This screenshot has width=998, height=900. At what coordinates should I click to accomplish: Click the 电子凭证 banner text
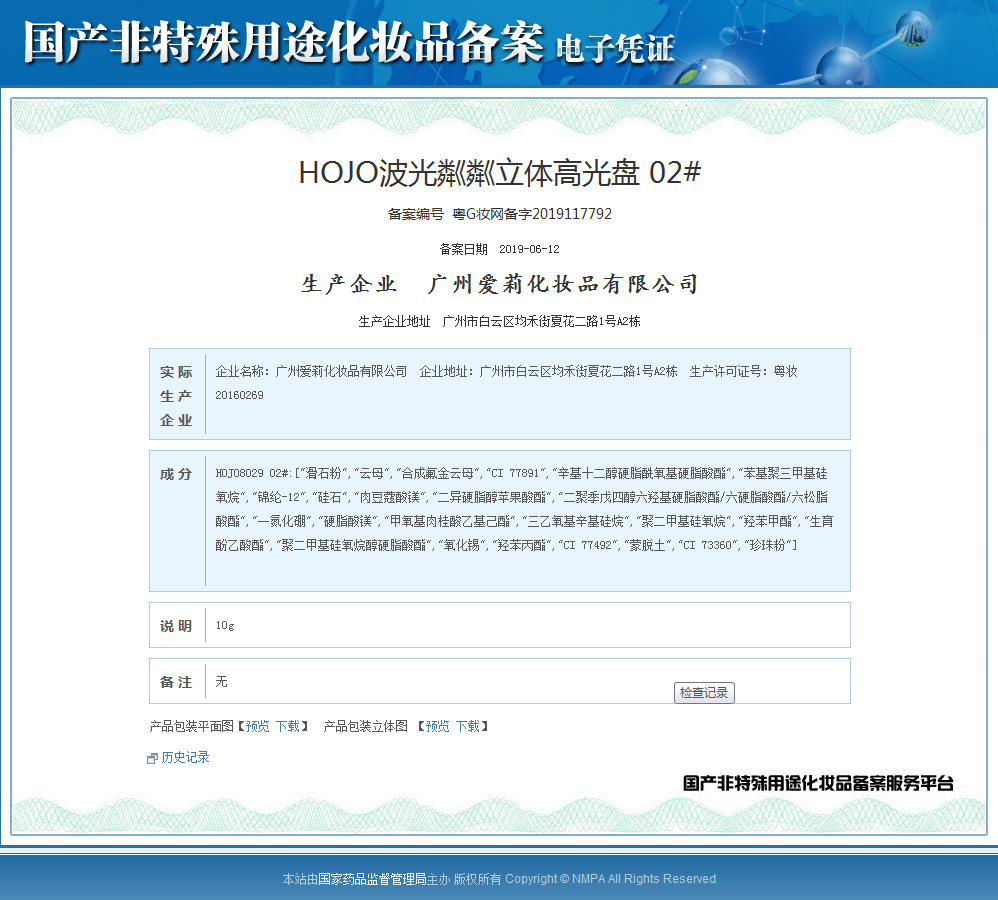click(615, 49)
